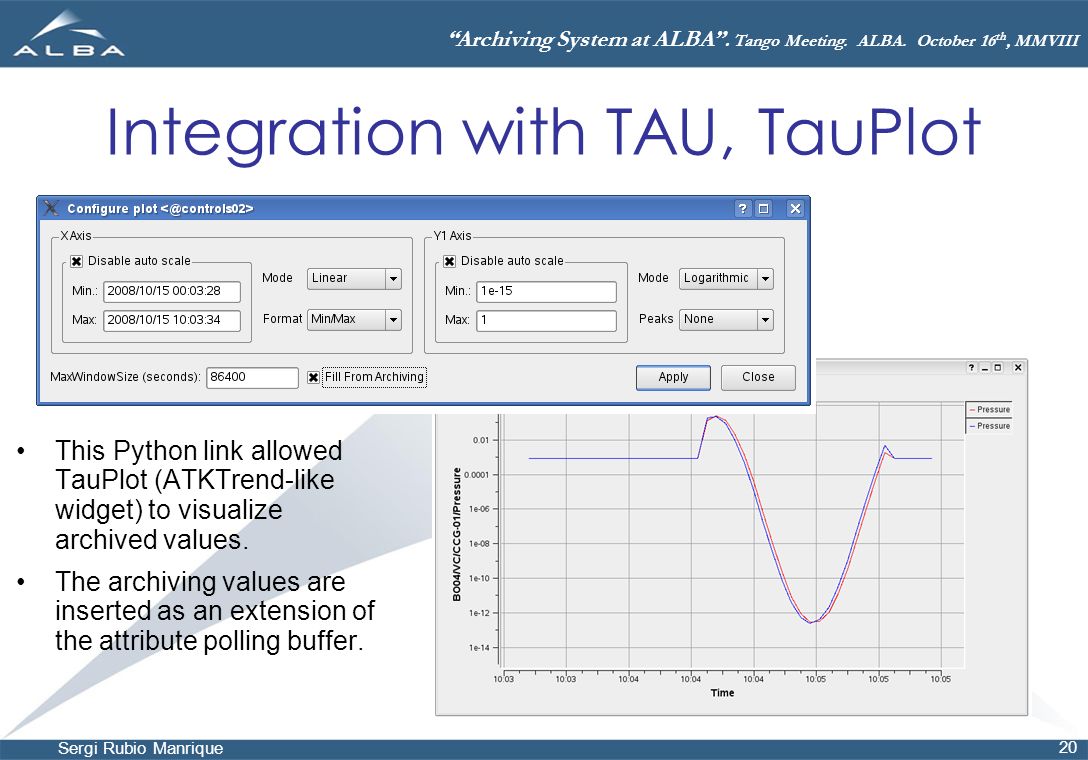The width and height of the screenshot is (1088, 760).
Task: Click the Archiving System at ALBA header text
Action: [589, 40]
